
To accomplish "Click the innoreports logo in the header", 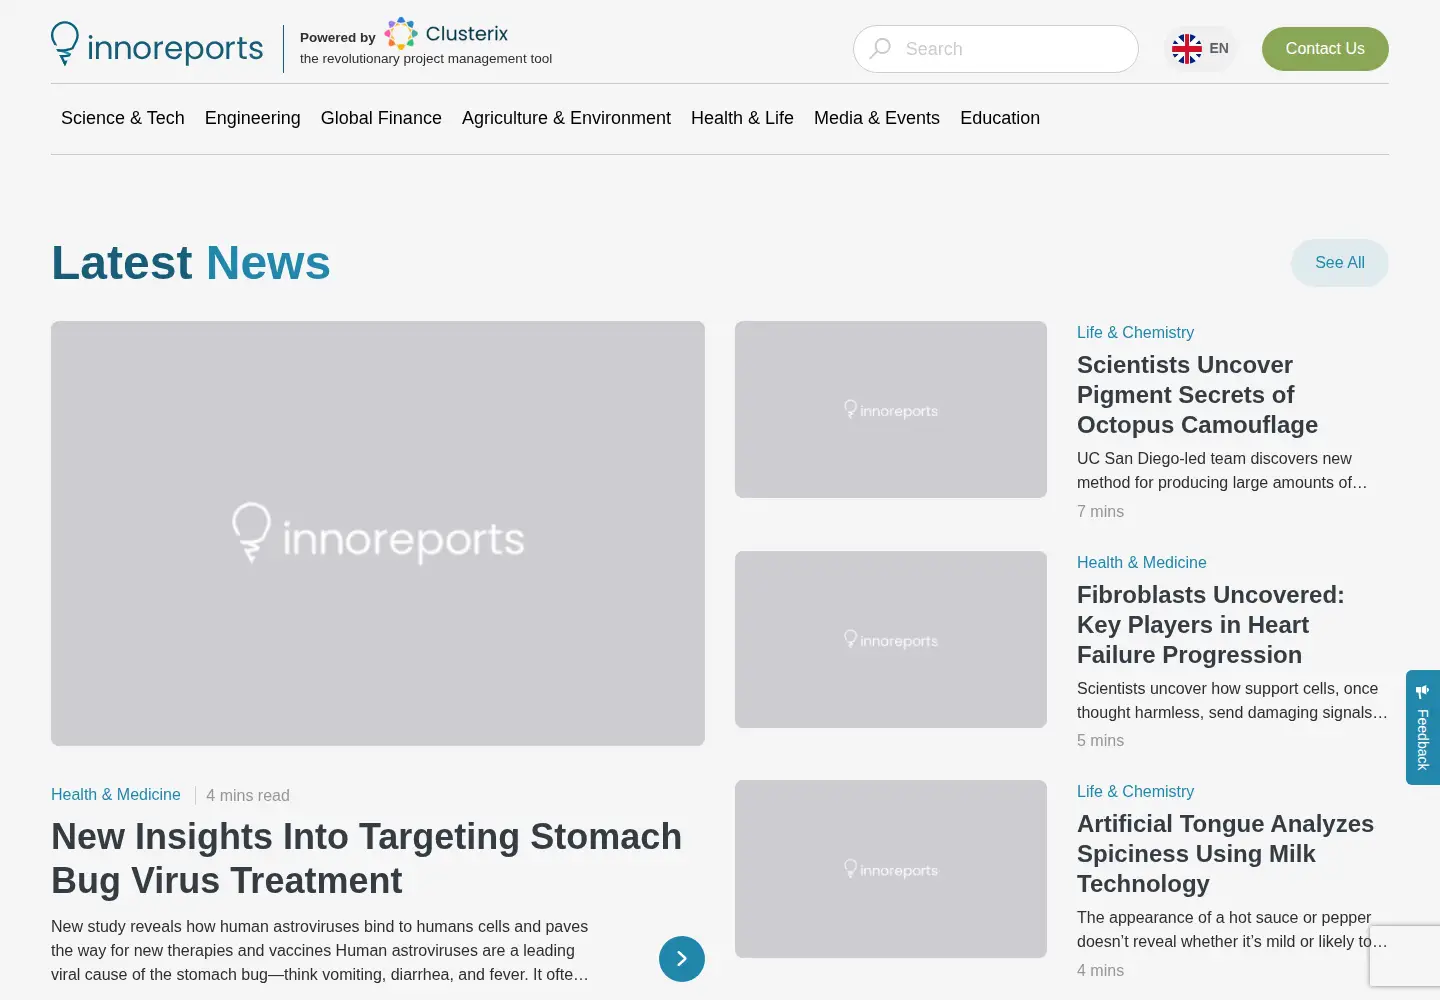I will point(157,45).
